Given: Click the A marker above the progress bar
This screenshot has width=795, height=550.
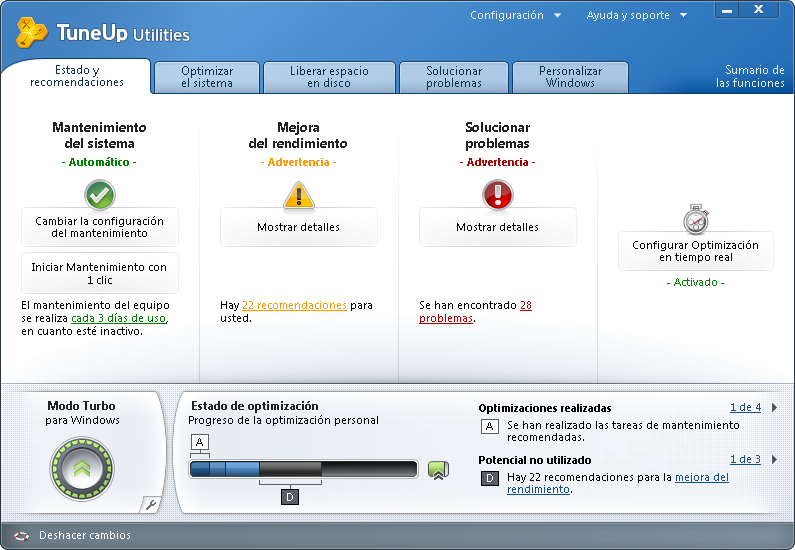Looking at the screenshot, I should [200, 442].
